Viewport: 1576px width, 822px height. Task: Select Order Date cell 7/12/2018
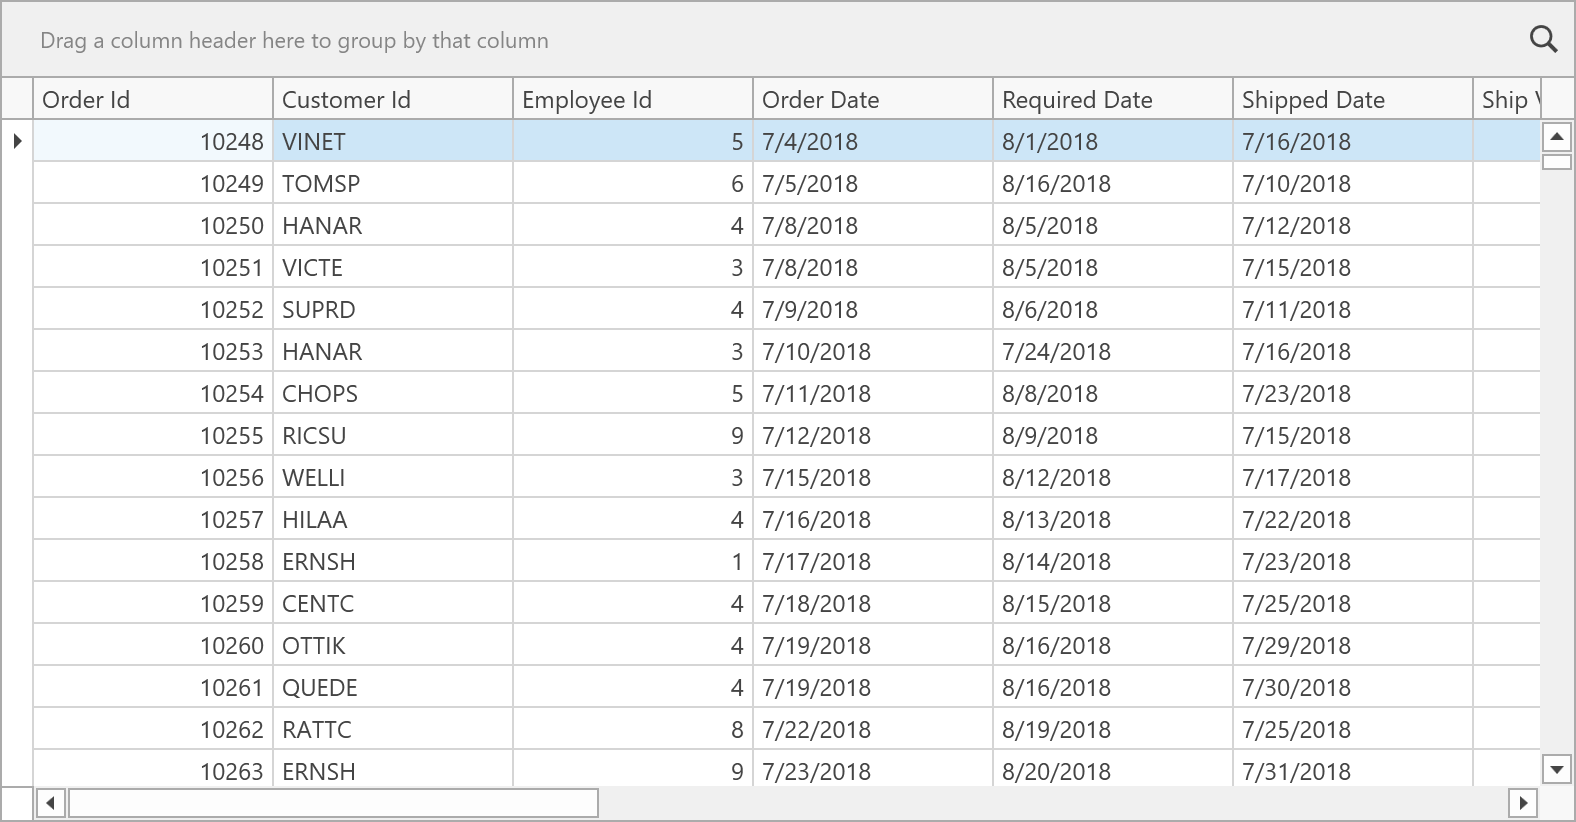click(x=873, y=435)
